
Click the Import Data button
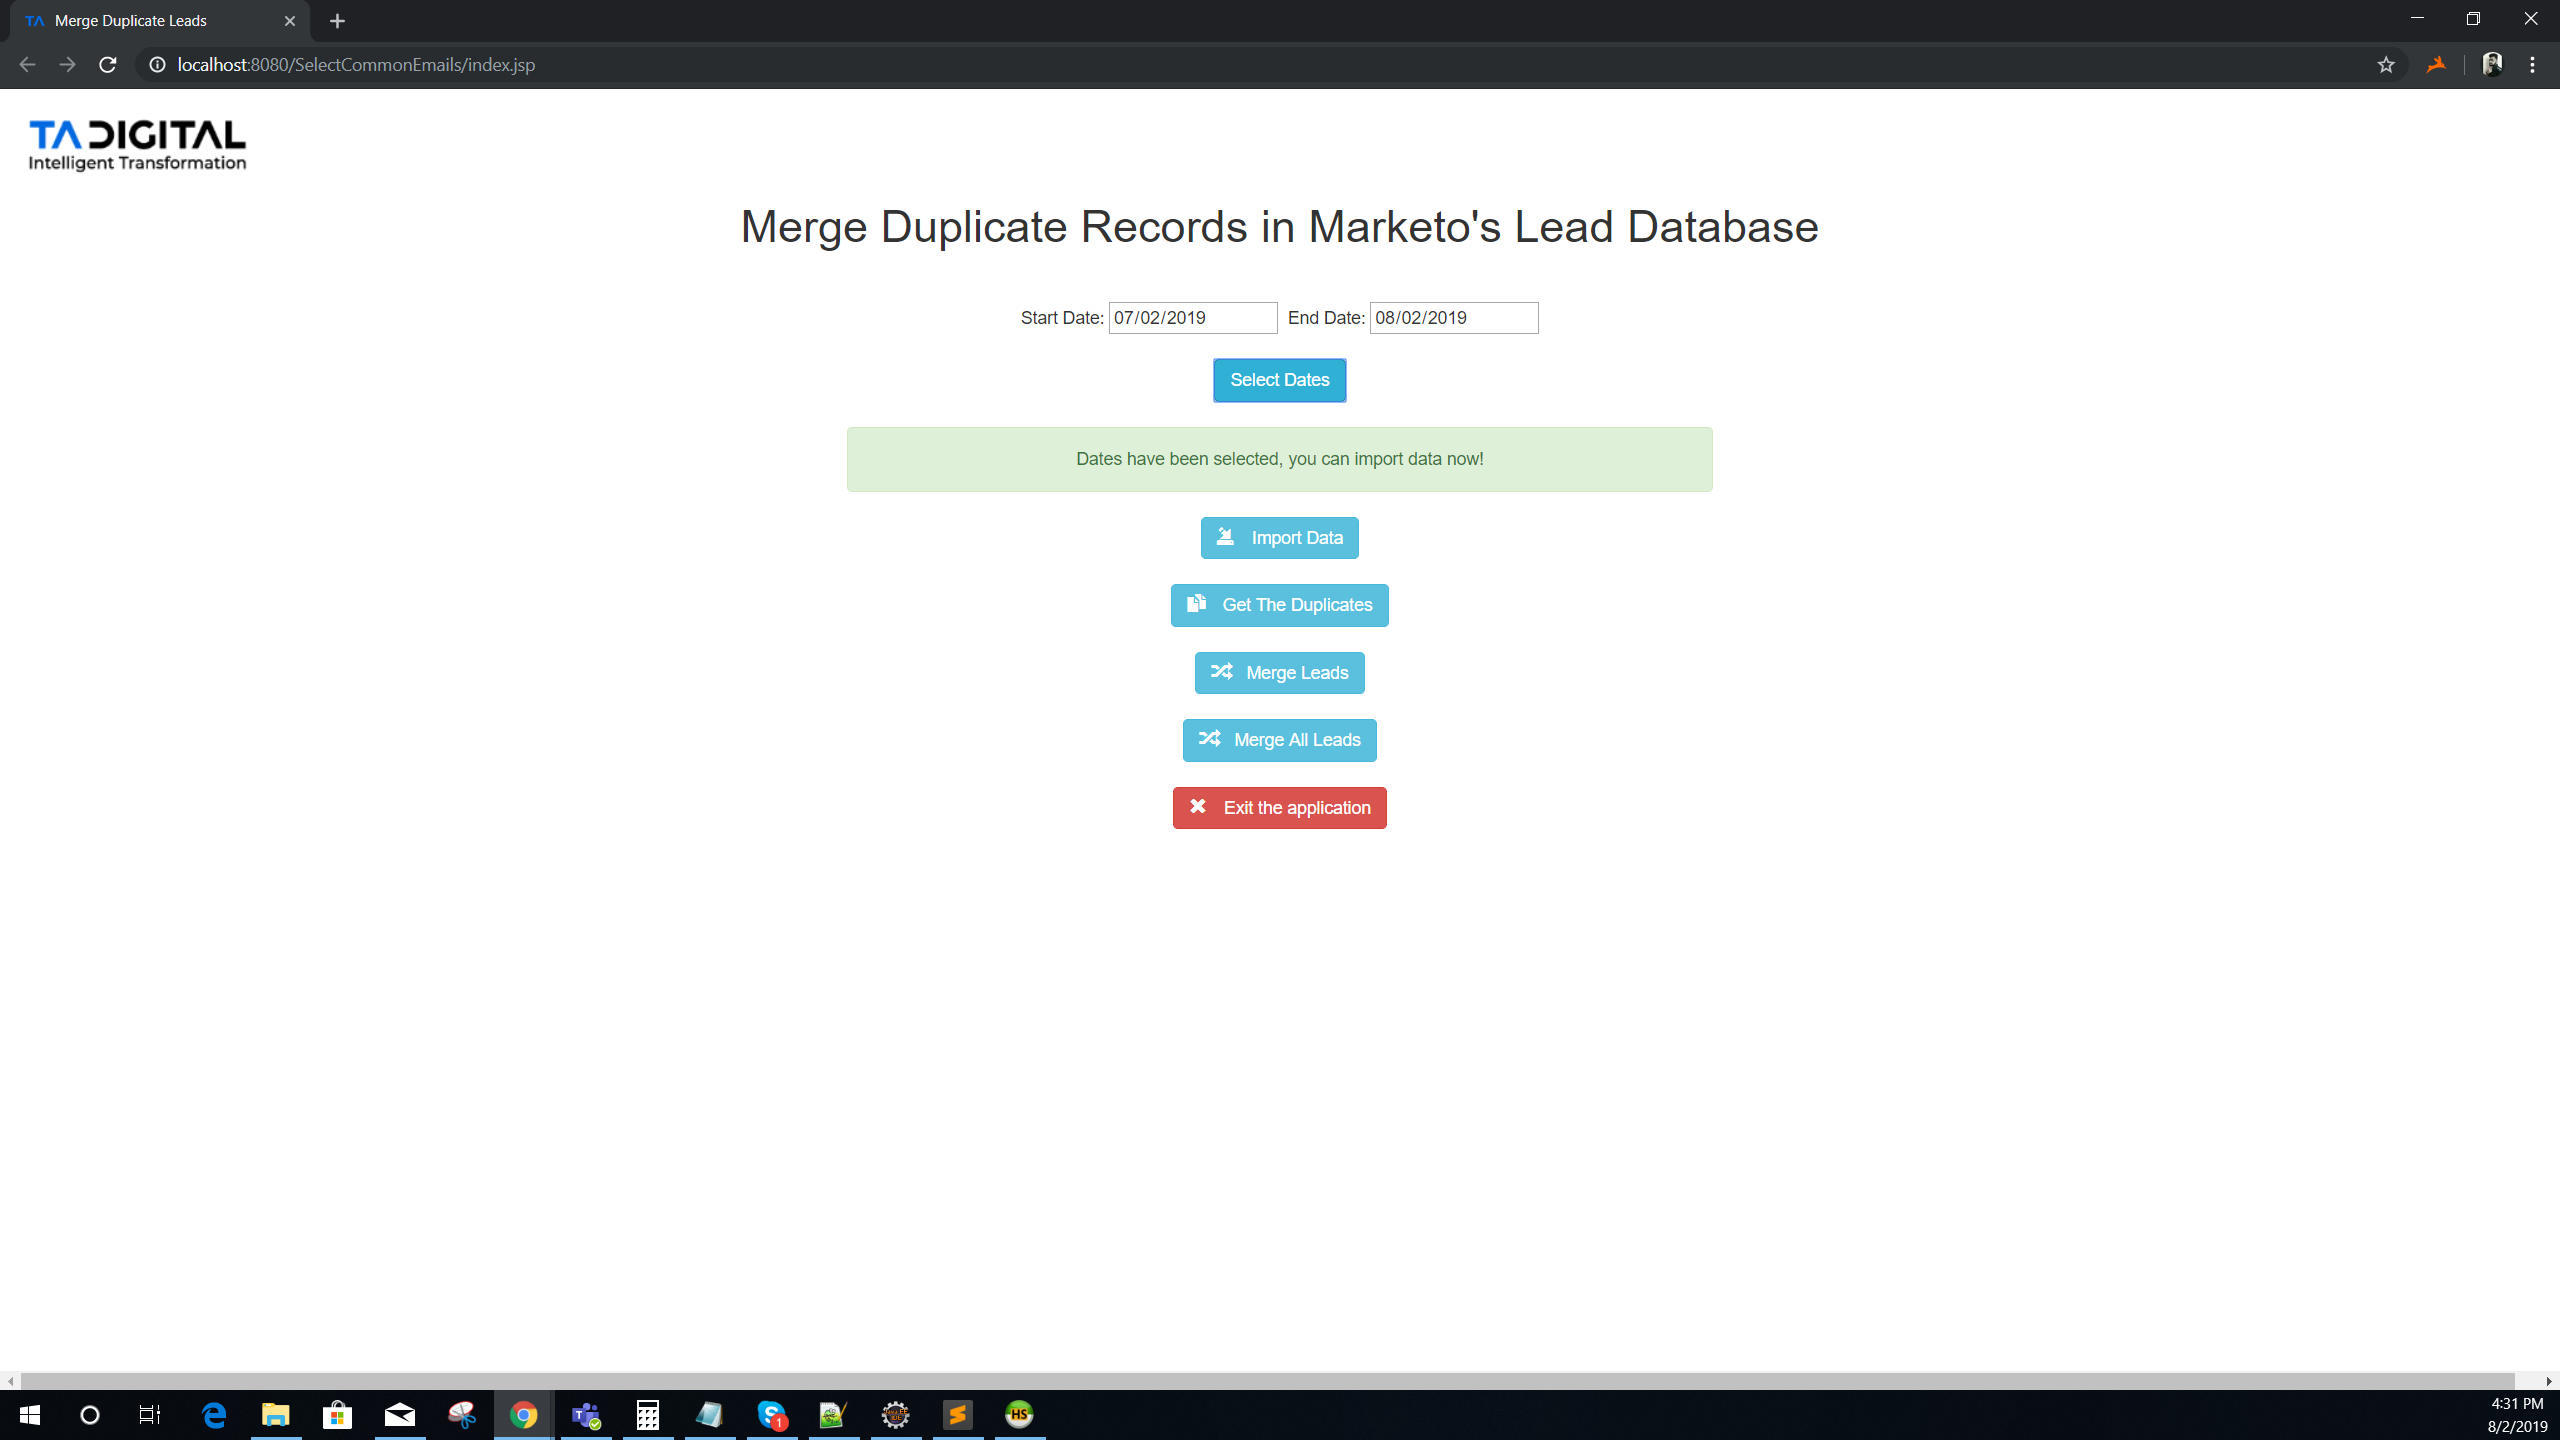(x=1278, y=536)
